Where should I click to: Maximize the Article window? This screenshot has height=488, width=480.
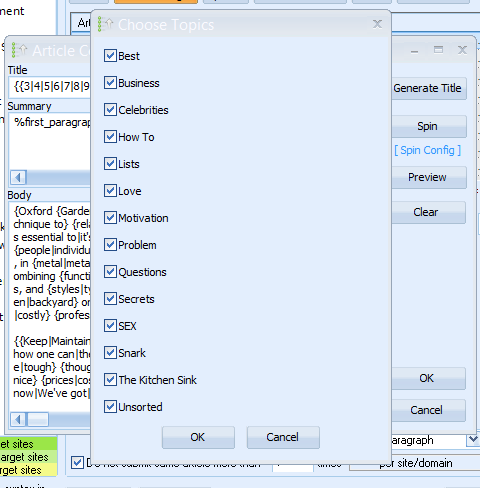pyautogui.click(x=438, y=50)
